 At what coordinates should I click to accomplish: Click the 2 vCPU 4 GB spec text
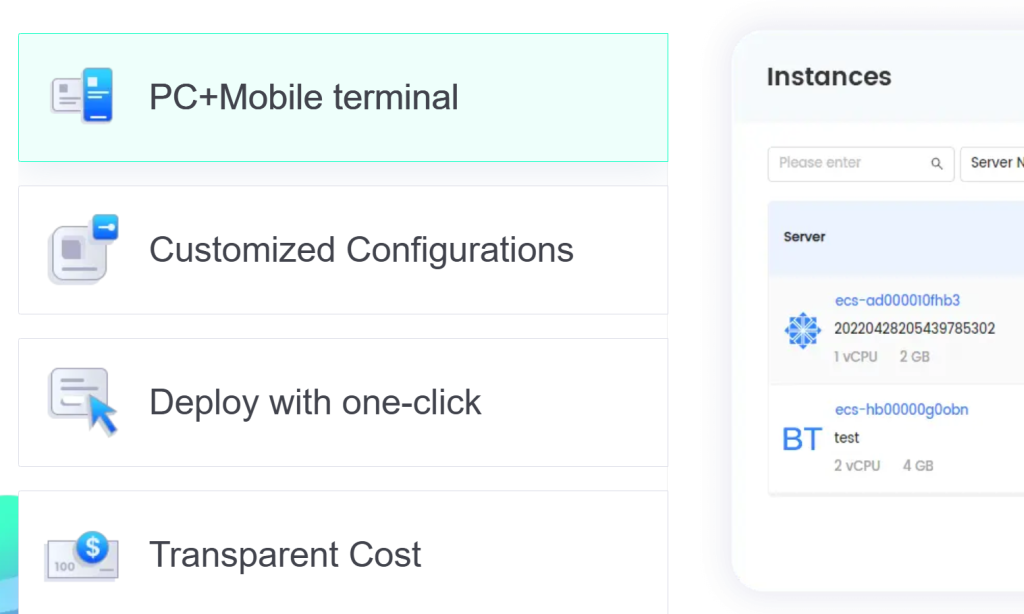click(884, 466)
